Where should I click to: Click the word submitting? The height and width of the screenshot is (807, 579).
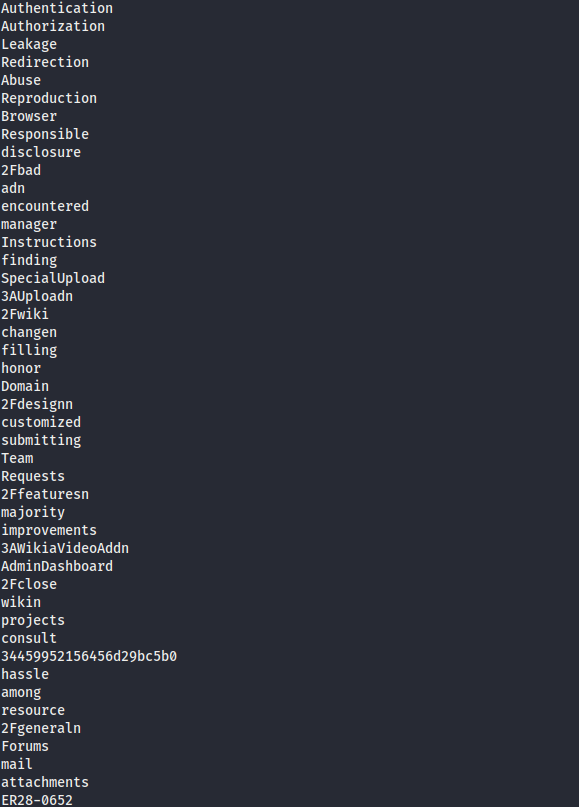click(x=41, y=441)
